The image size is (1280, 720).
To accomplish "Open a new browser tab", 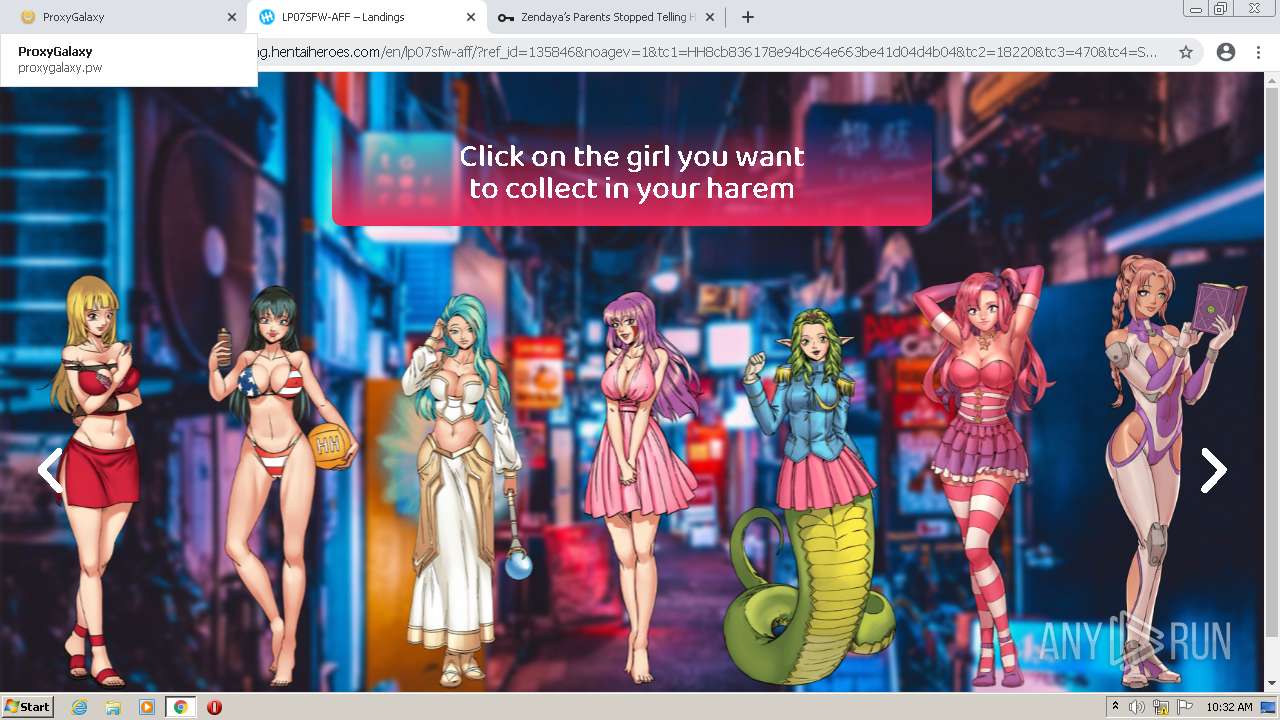I will point(747,17).
